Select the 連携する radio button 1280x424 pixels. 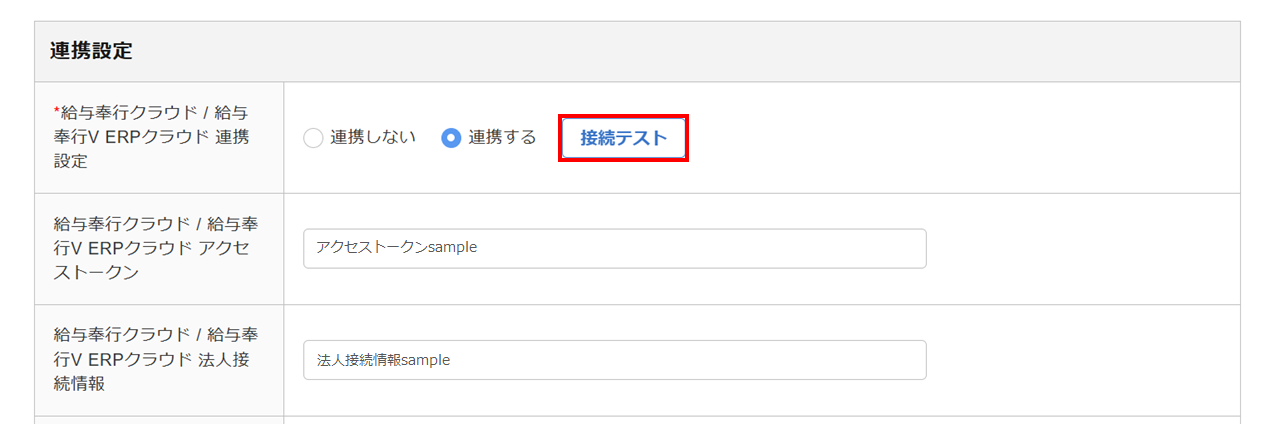(451, 138)
